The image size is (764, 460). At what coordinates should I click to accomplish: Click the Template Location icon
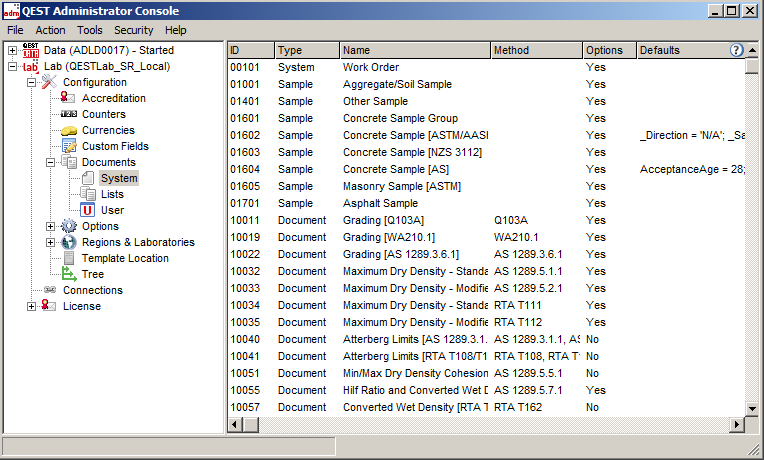pyautogui.click(x=68, y=258)
